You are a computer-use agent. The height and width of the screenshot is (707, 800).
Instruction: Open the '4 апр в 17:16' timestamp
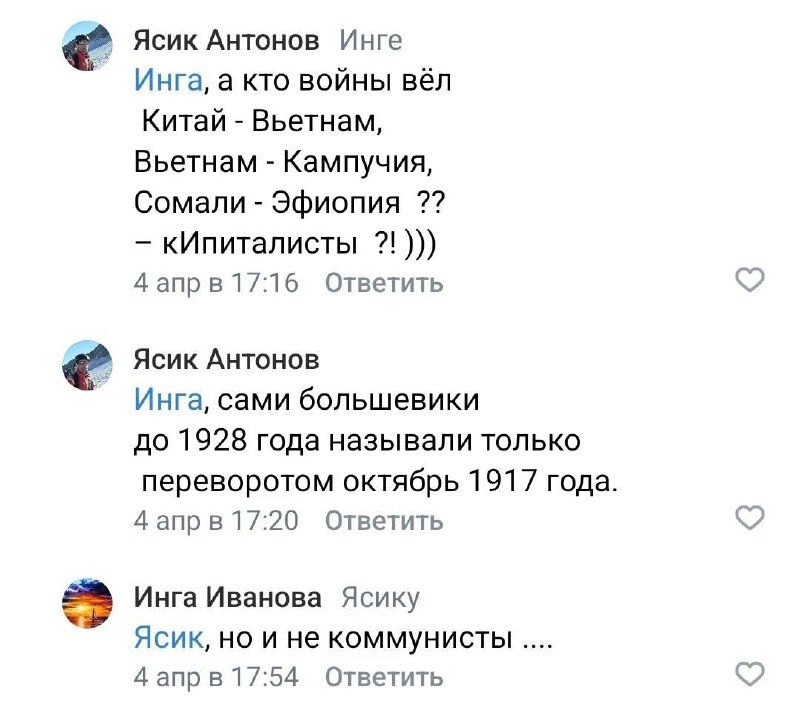point(216,283)
